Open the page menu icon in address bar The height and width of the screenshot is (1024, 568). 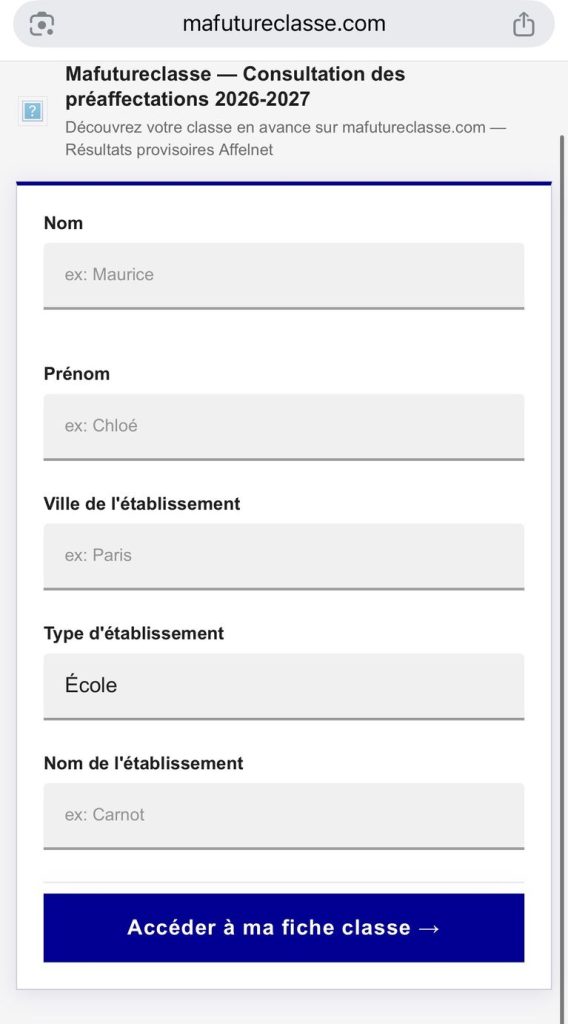click(42, 24)
